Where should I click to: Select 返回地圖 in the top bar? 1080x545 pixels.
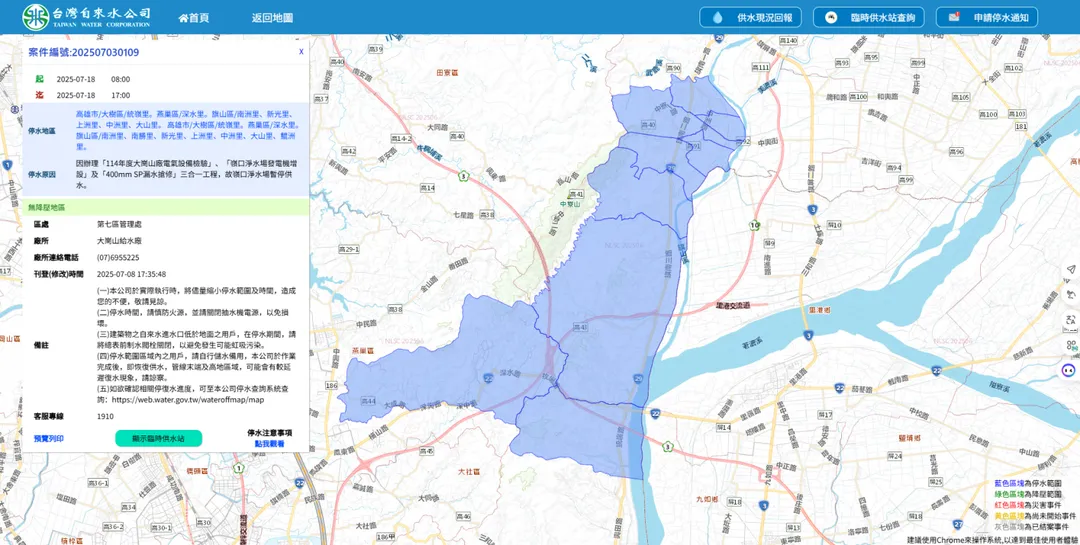tap(272, 18)
